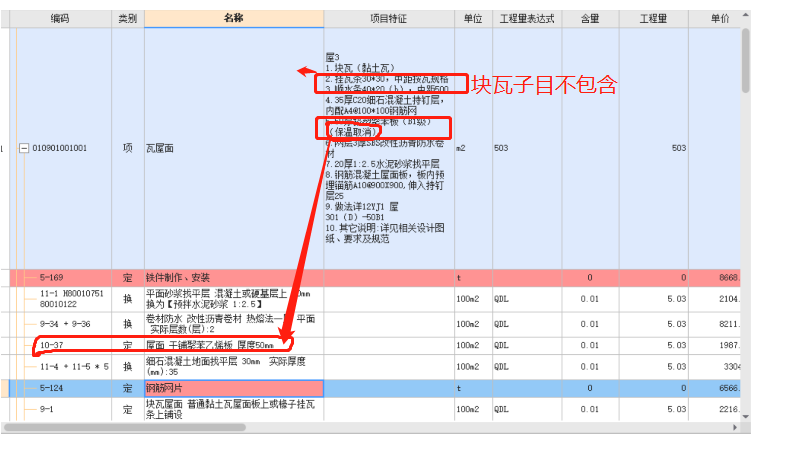
Task: Click the 类别 column header
Action: click(x=128, y=19)
